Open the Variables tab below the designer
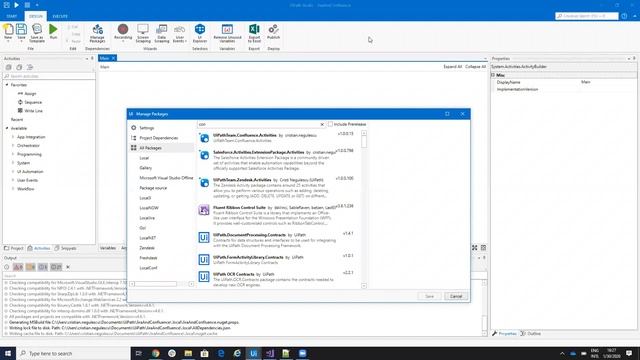 (x=108, y=248)
